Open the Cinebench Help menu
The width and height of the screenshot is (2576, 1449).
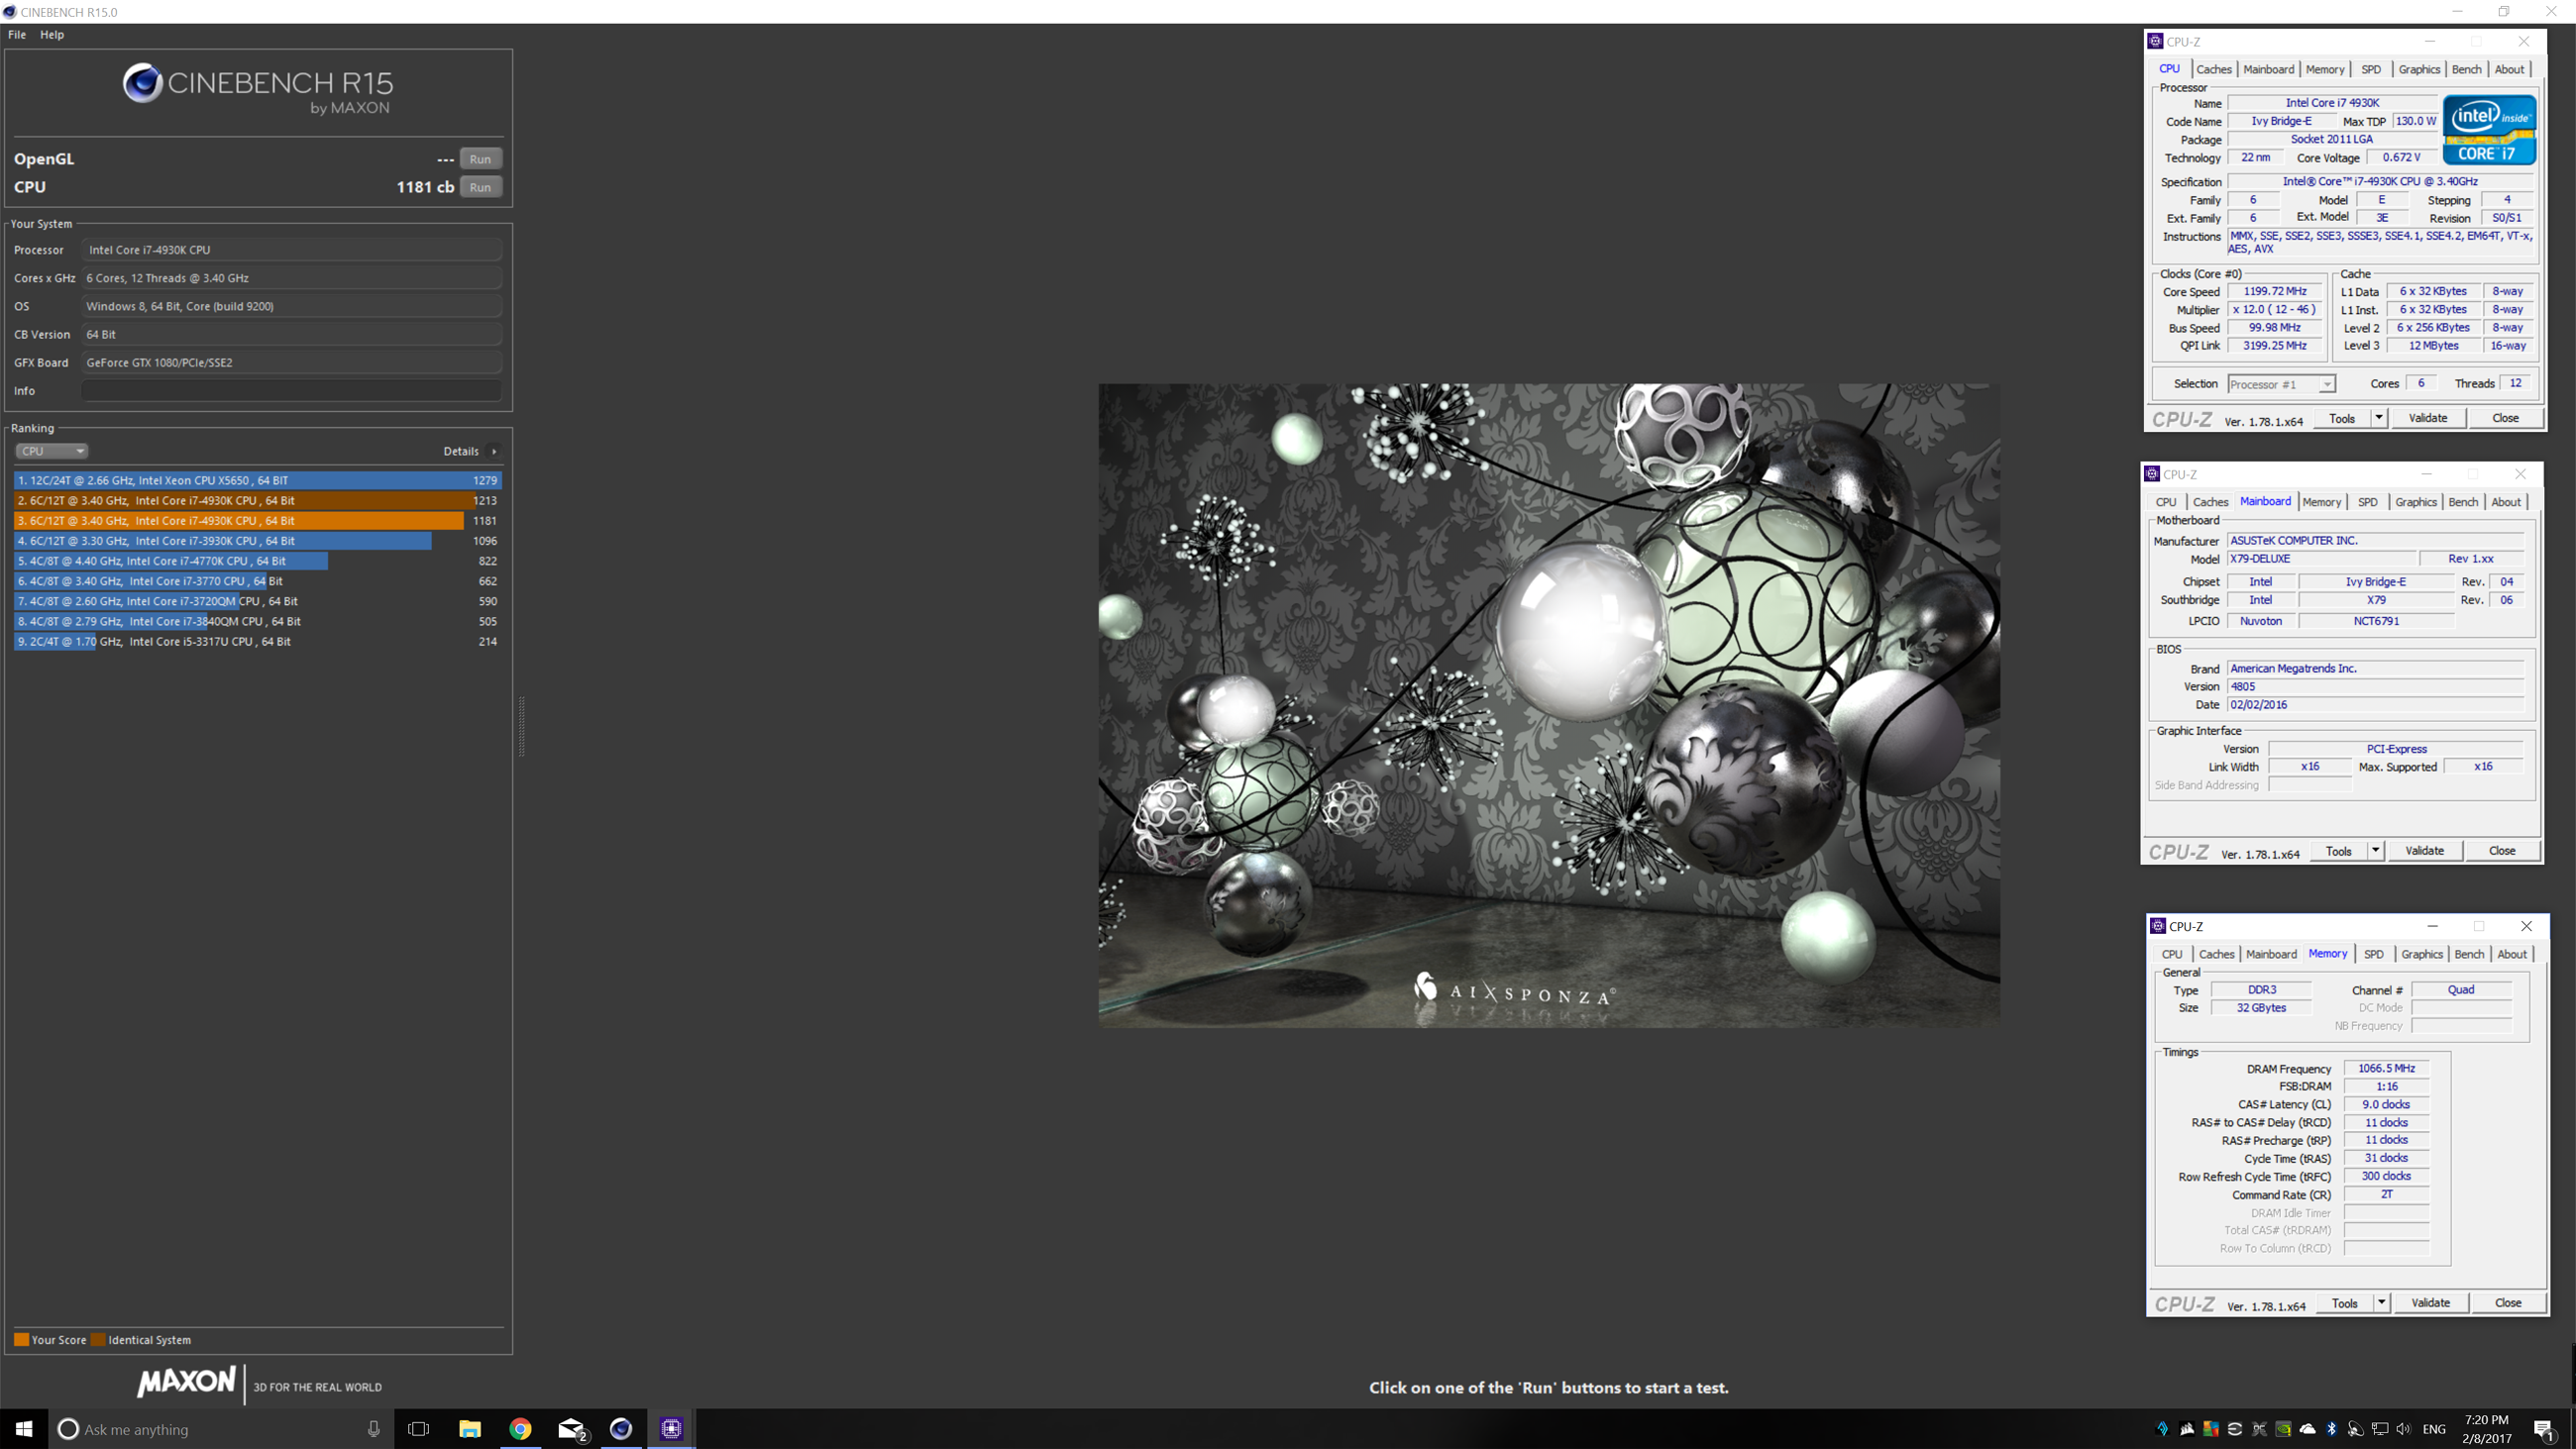coord(52,34)
